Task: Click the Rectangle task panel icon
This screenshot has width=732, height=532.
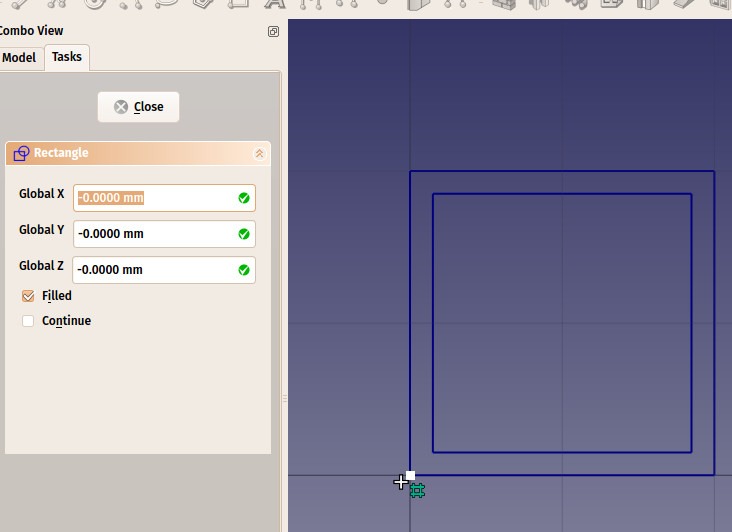Action: pos(21,153)
